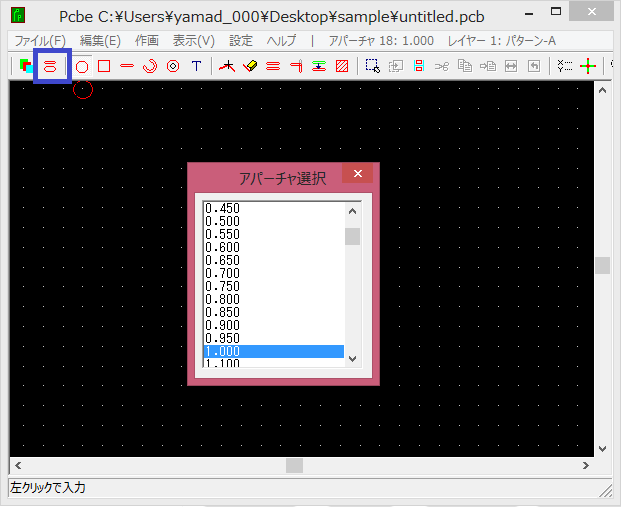The image size is (621, 507).
Task: Open the 編集(E) menu
Action: [100, 41]
